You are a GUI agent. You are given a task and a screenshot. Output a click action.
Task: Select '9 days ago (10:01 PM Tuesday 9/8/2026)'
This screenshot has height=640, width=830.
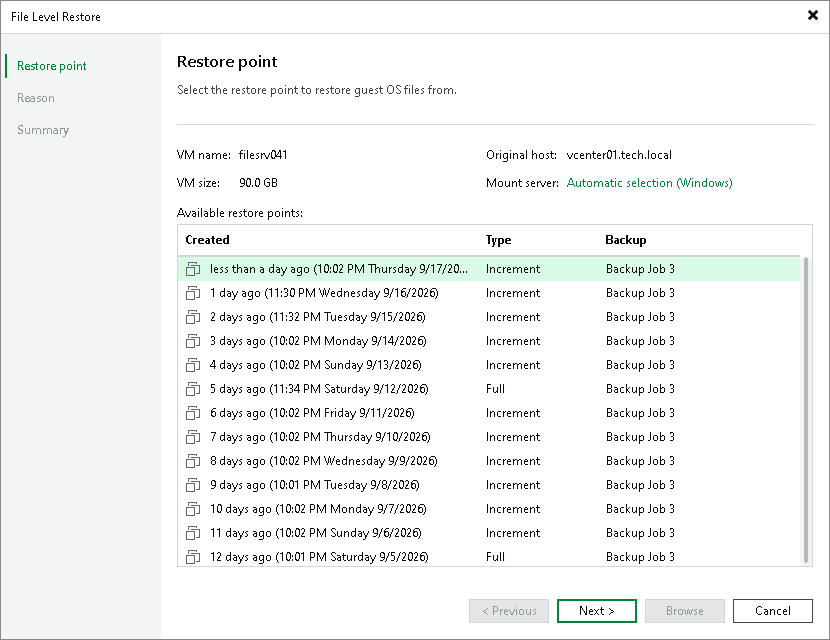coord(489,485)
